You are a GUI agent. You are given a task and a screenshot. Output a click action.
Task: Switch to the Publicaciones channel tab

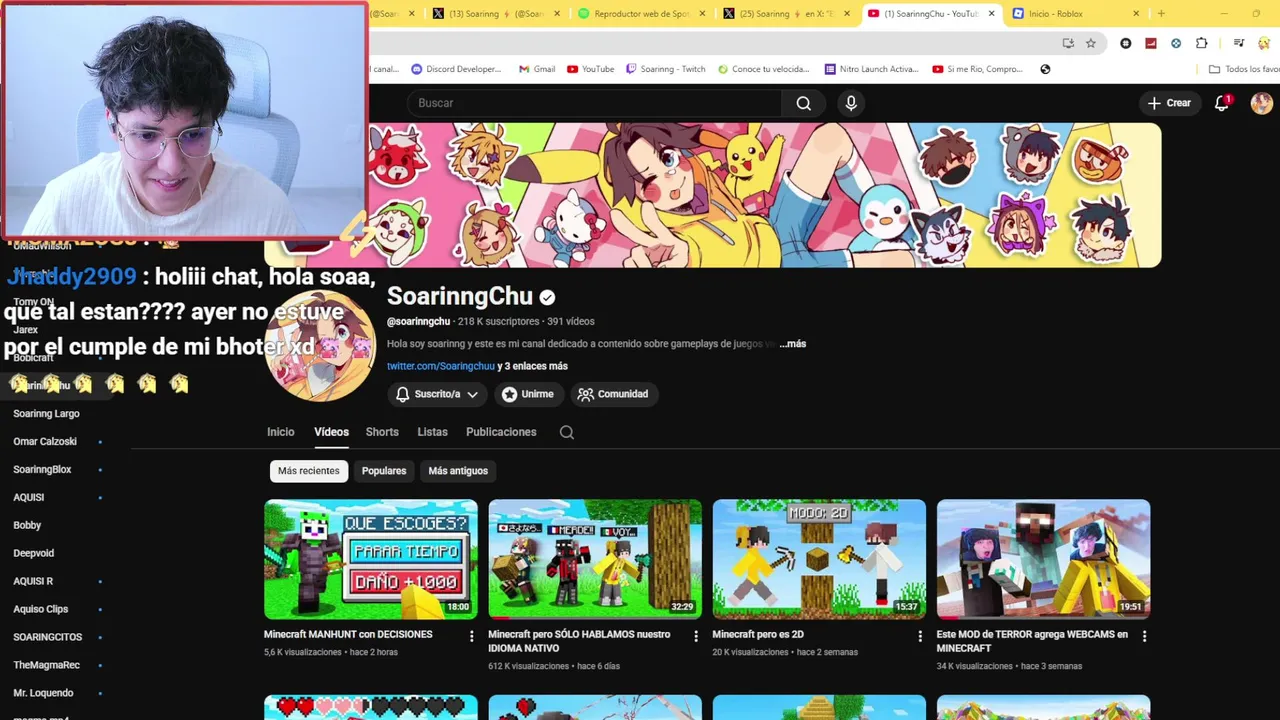501,432
